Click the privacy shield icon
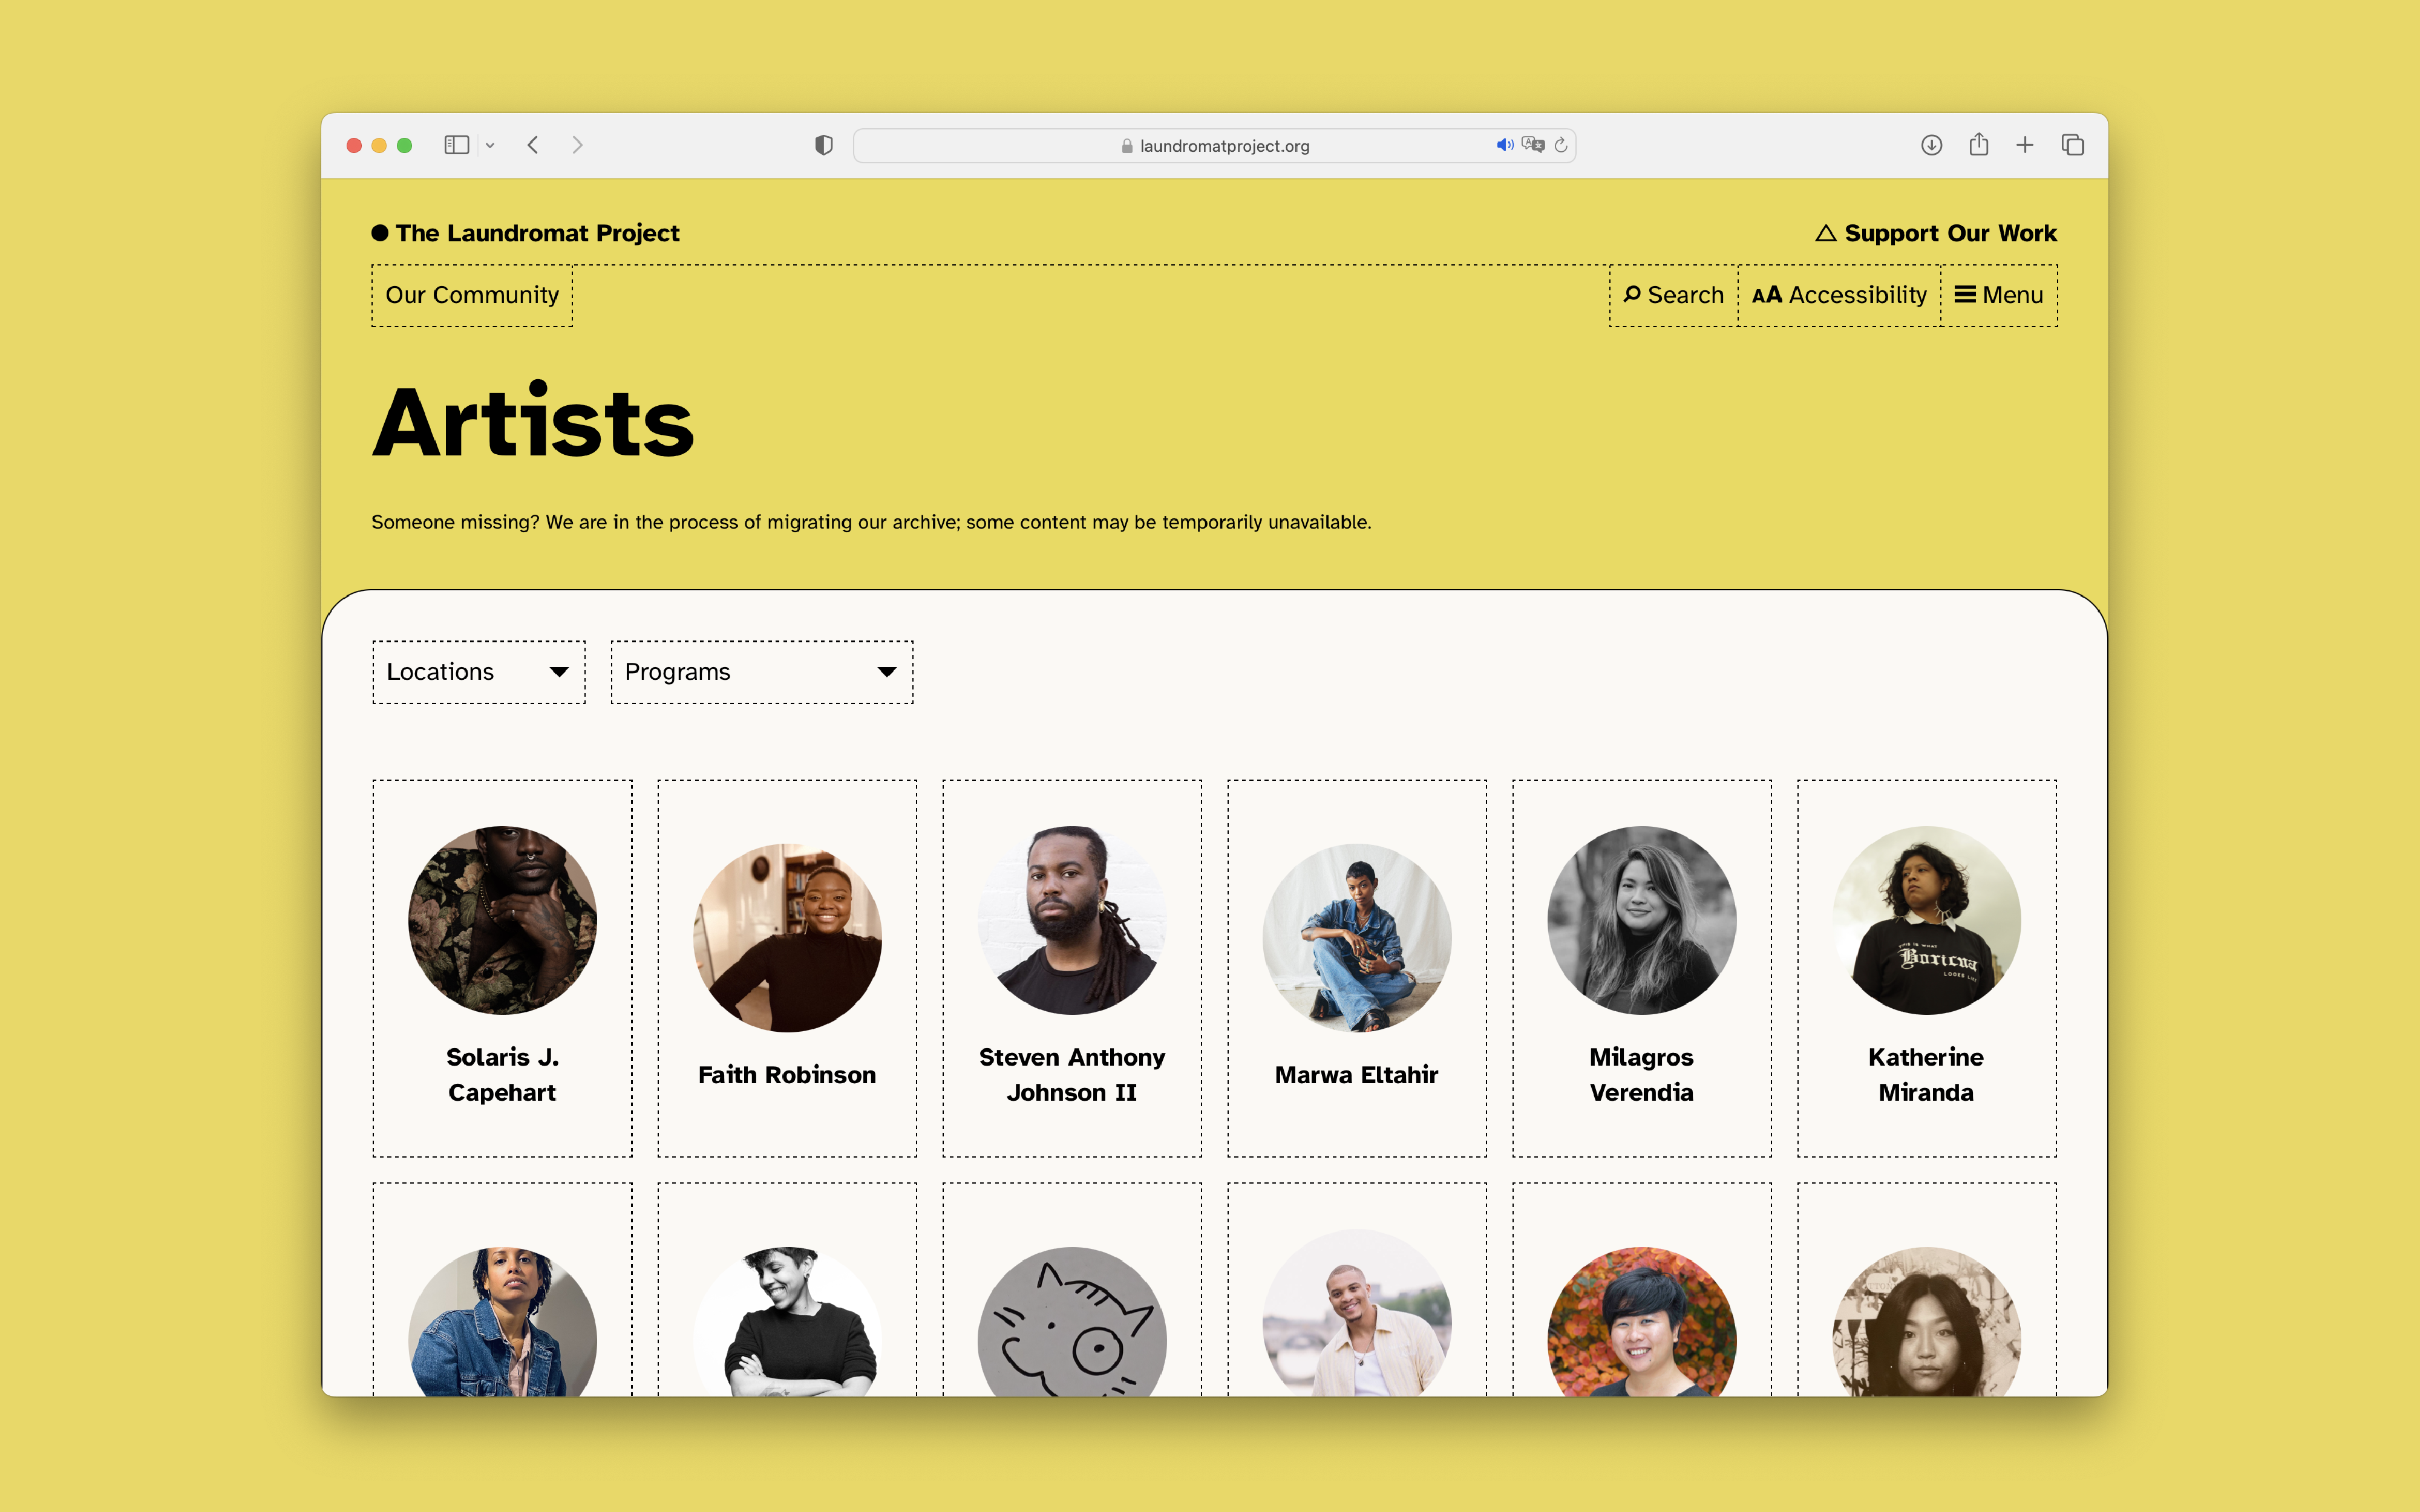Image resolution: width=2420 pixels, height=1512 pixels. 823,145
